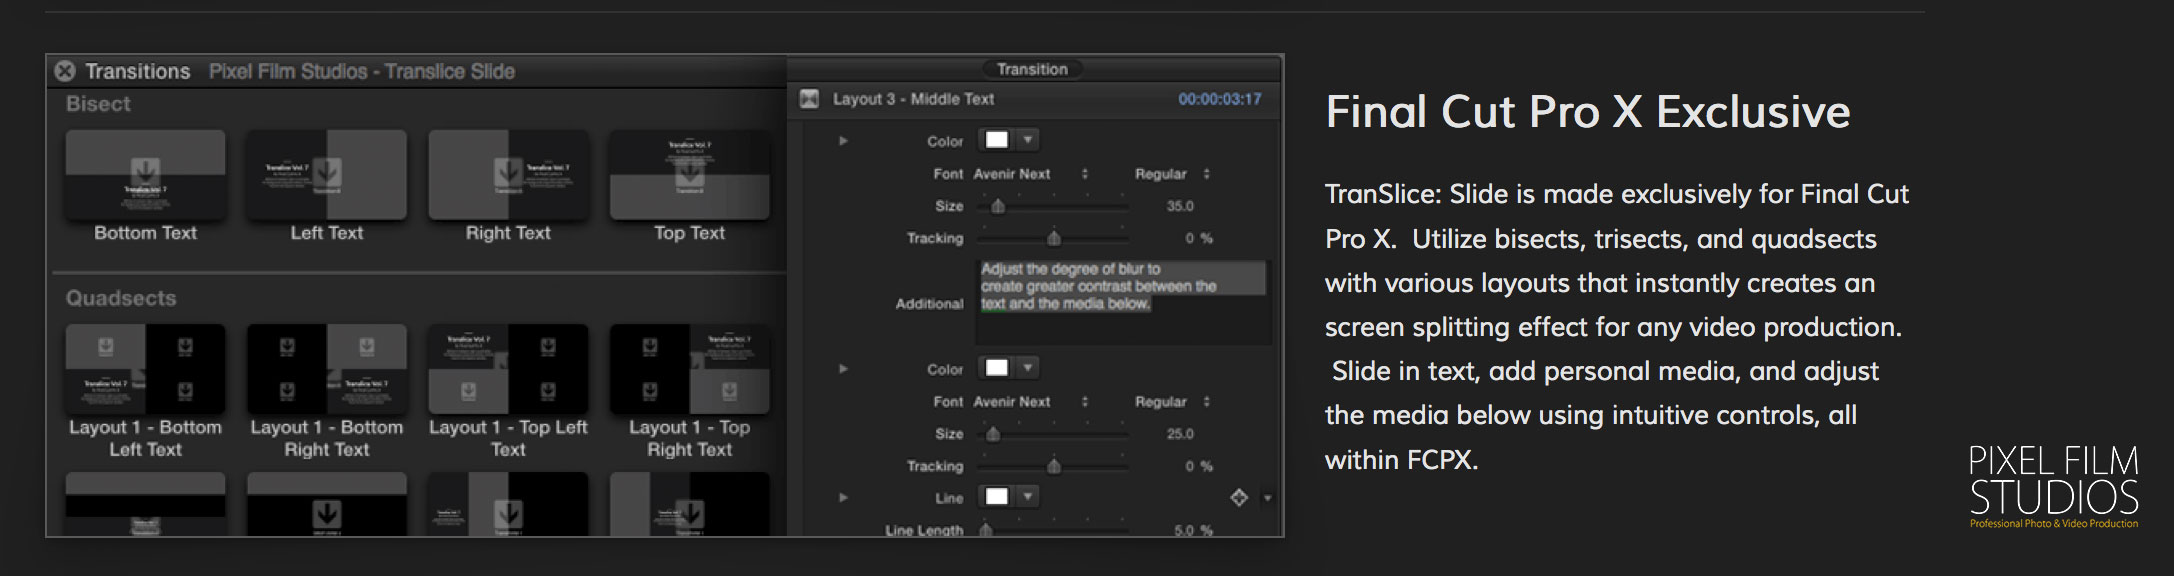Select the Top Text bisect thumbnail
Image resolution: width=2174 pixels, height=576 pixels.
pos(690,175)
